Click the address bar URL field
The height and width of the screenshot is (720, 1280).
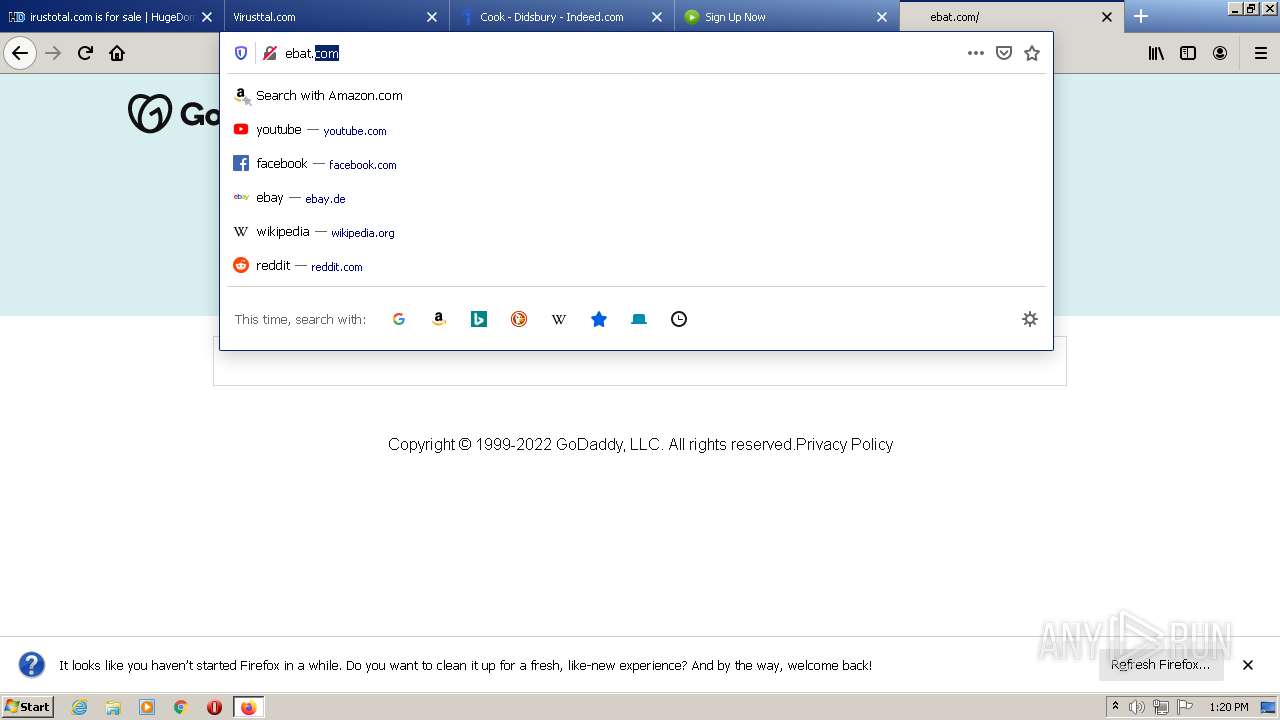tap(620, 53)
